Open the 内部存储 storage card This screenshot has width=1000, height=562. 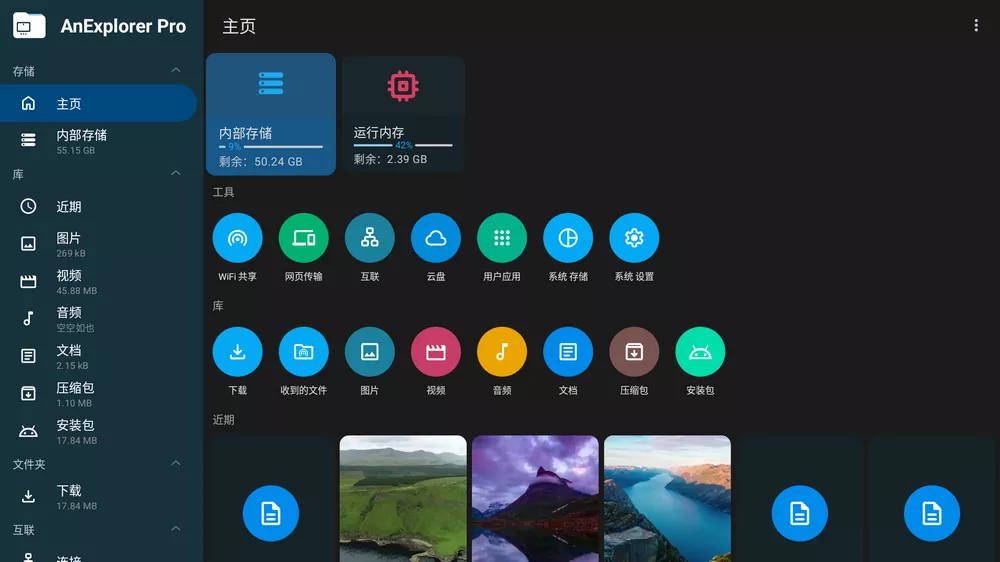click(271, 114)
